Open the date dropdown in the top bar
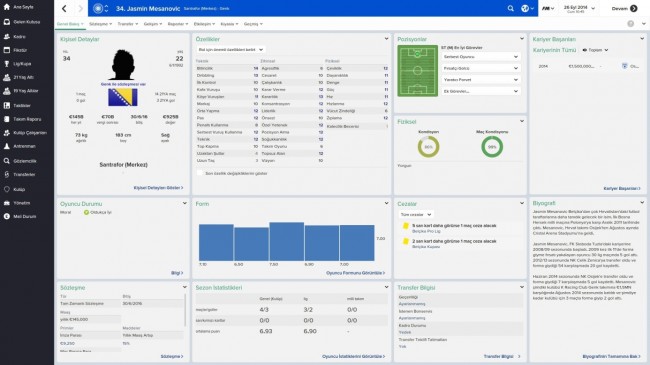Screen dimensions: 650x365 (x=578, y=8)
